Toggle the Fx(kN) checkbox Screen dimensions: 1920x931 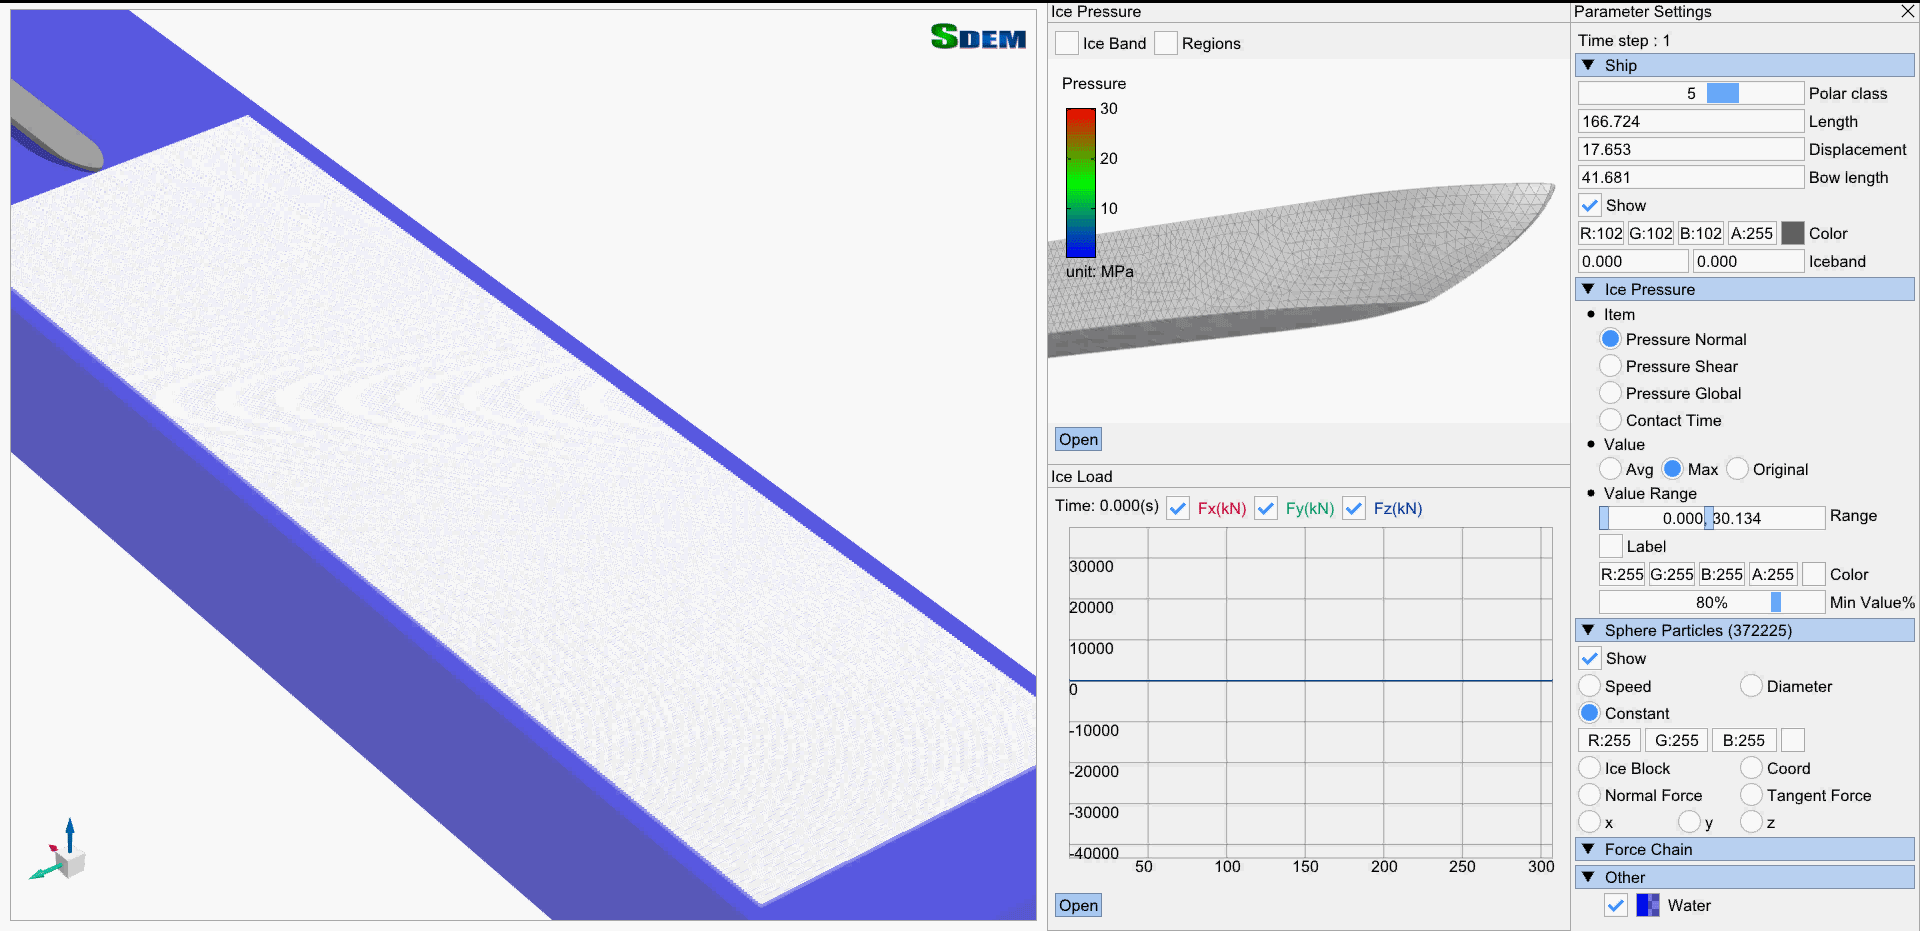tap(1178, 508)
